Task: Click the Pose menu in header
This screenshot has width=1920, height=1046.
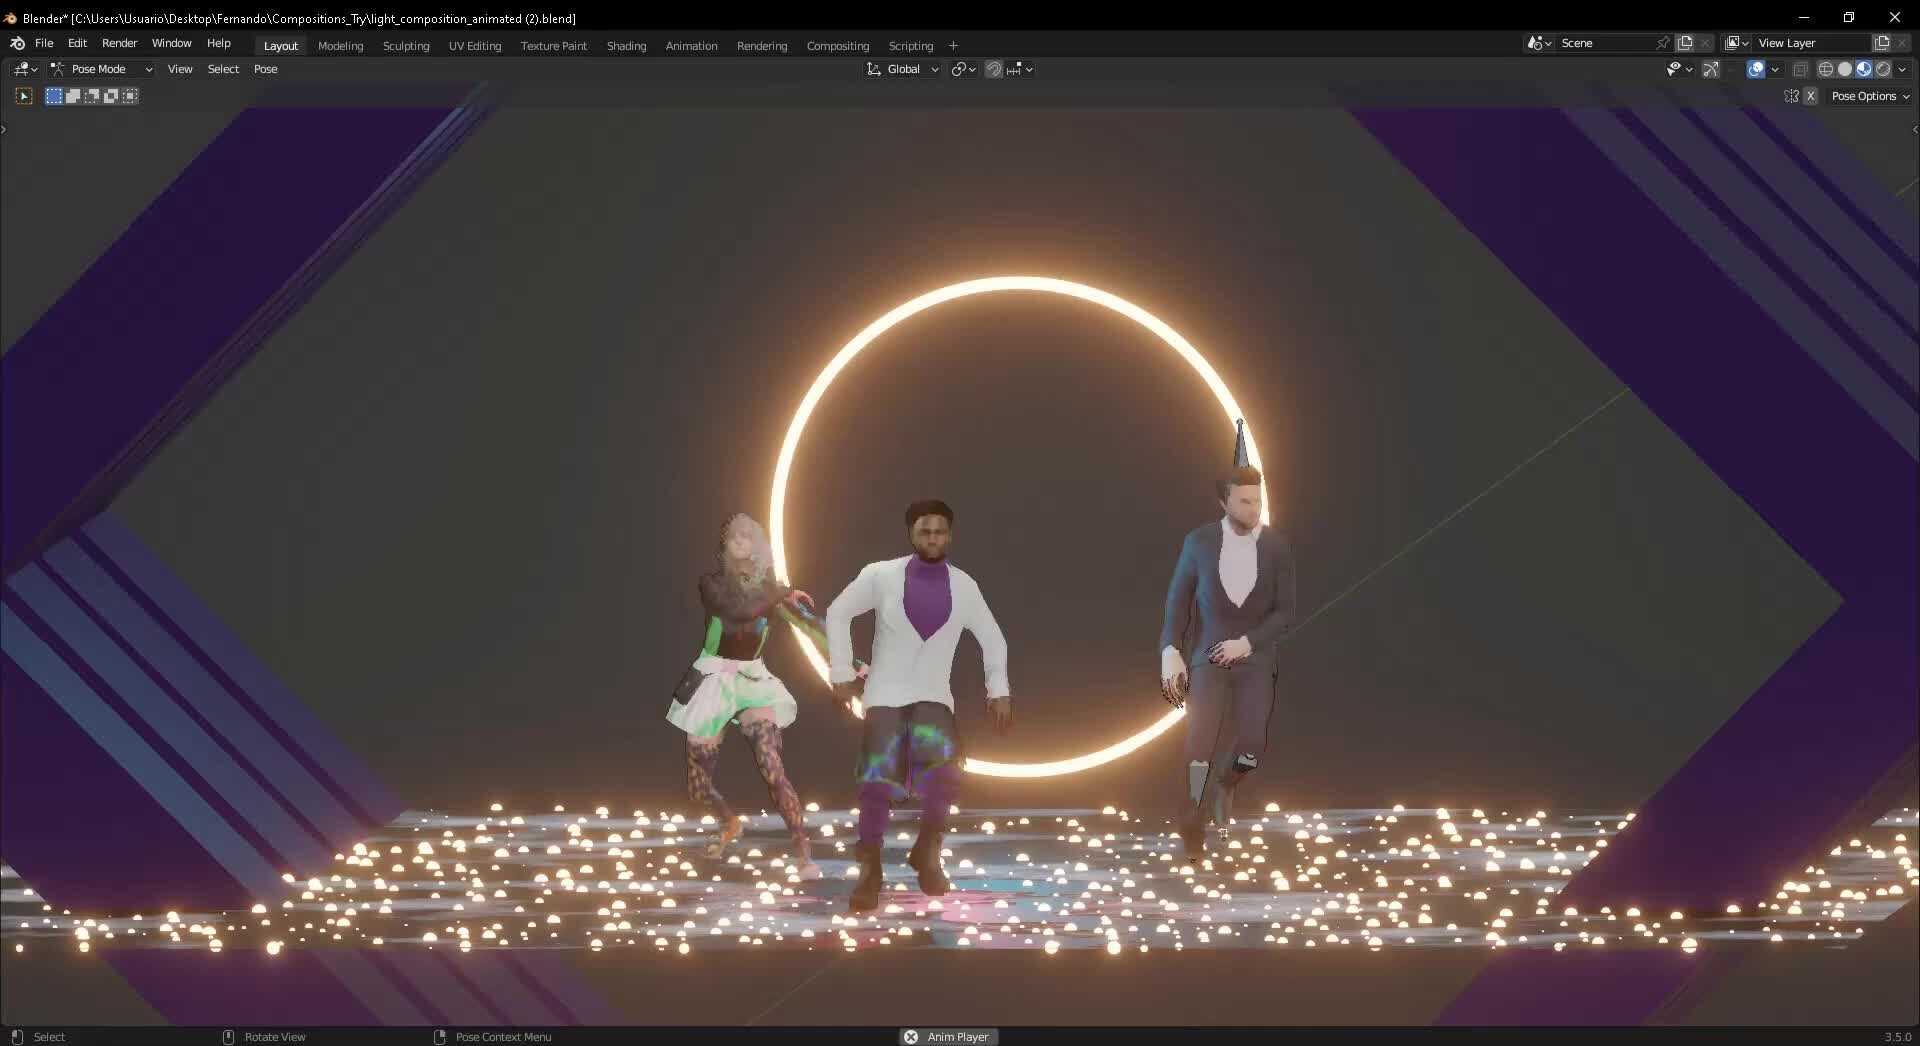Action: pos(265,68)
